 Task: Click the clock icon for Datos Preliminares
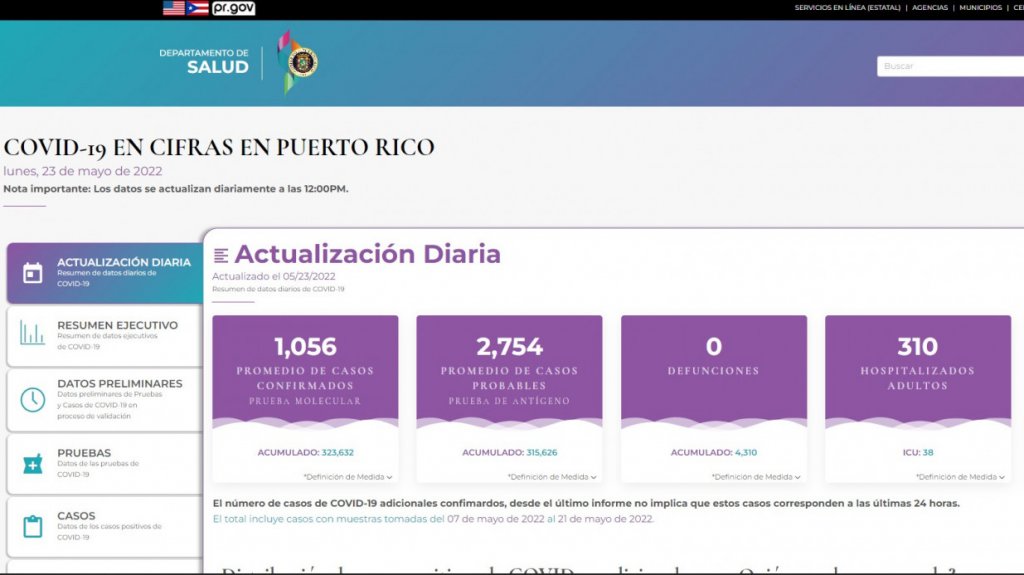[x=33, y=400]
